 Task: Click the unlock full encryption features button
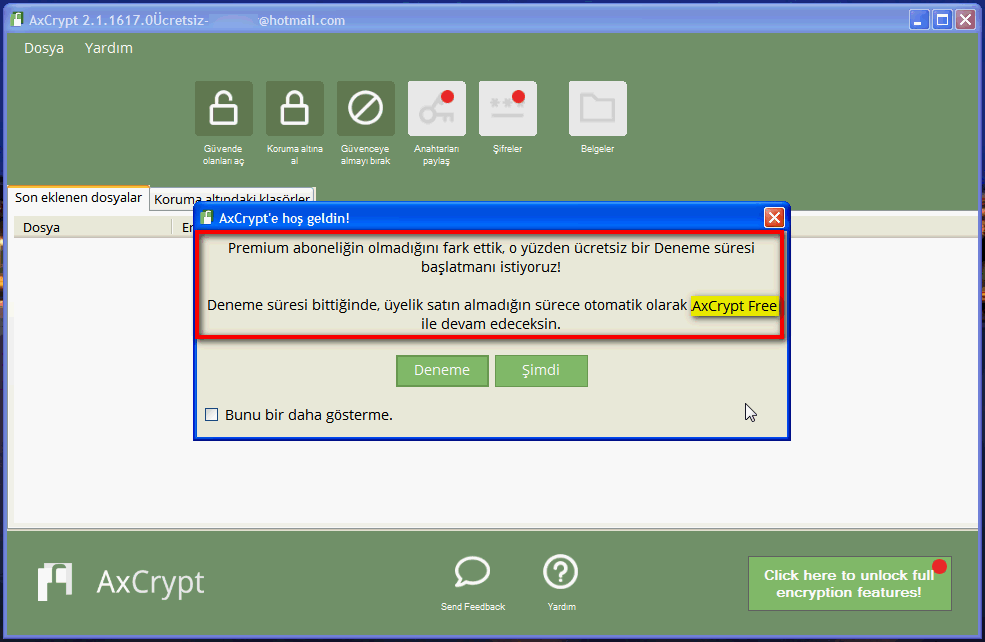[849, 584]
